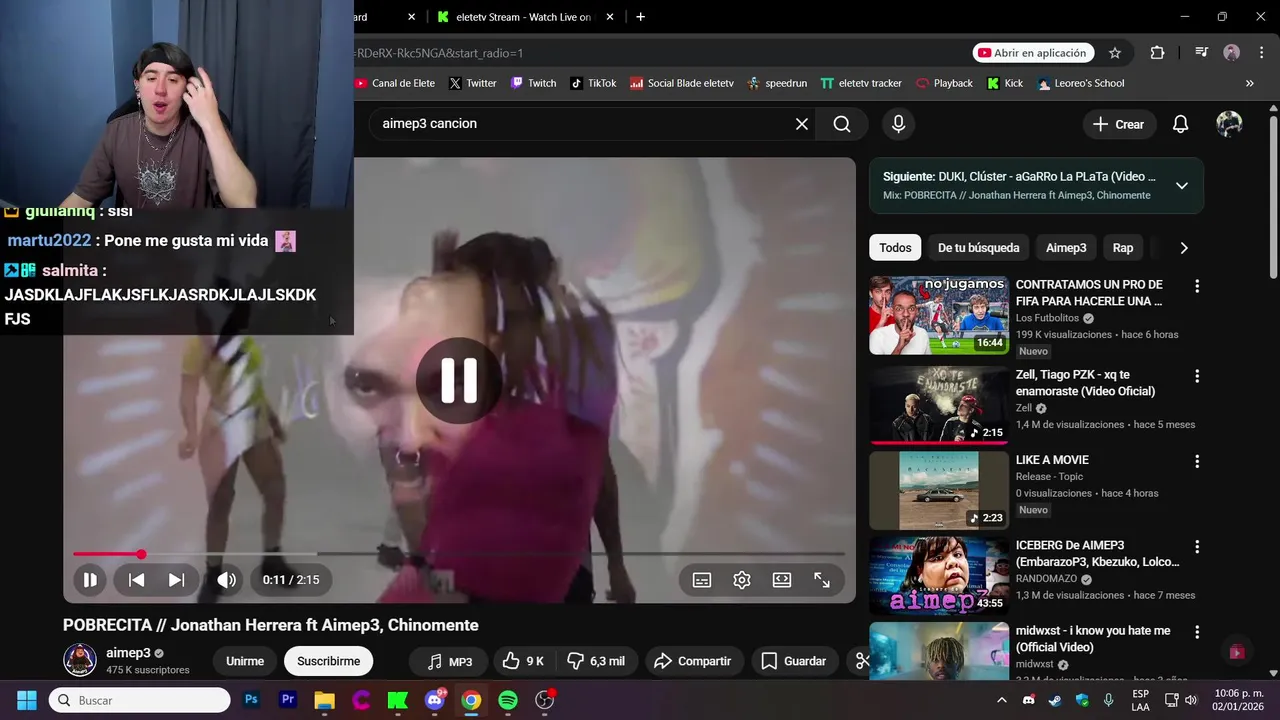Open the Compartir share dialog
Screen dimensions: 1280x720
(x=692, y=661)
